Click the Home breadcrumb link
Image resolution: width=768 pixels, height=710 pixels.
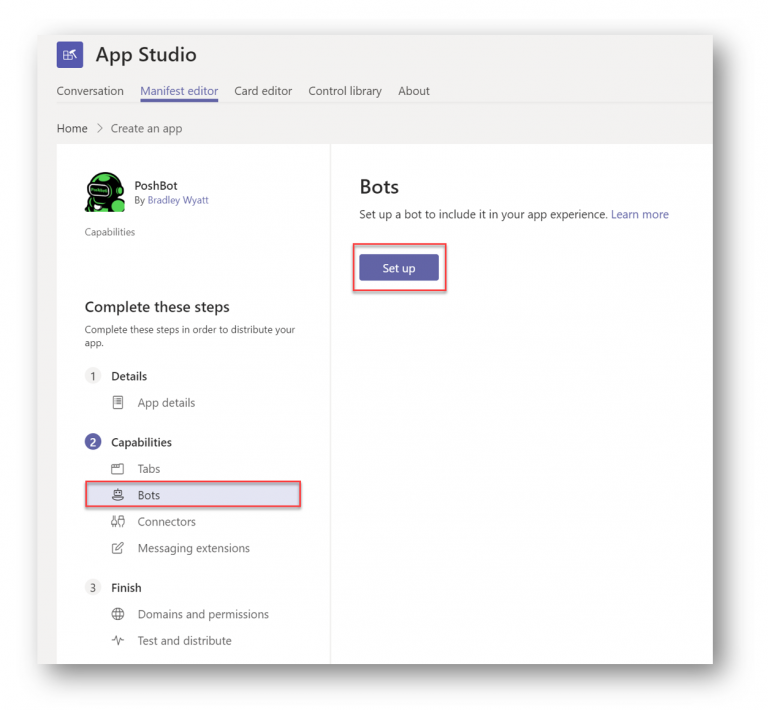(72, 128)
